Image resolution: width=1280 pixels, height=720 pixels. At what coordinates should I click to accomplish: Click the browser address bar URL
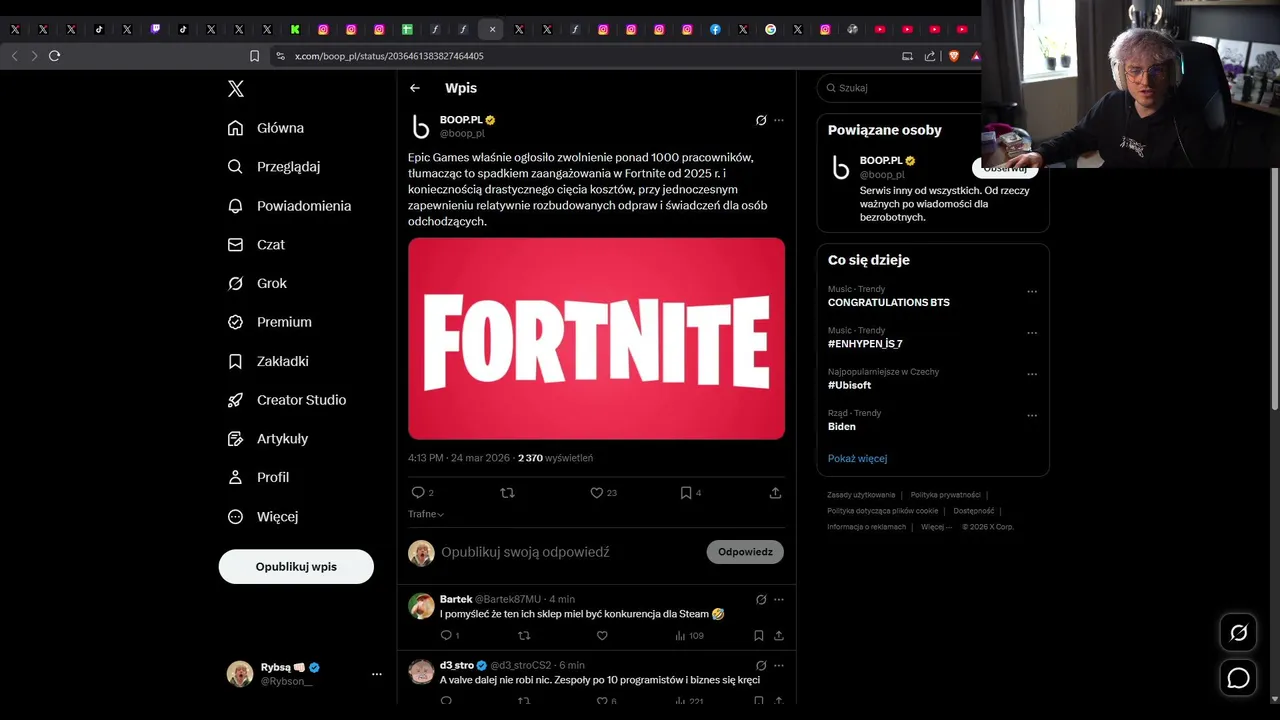[389, 56]
